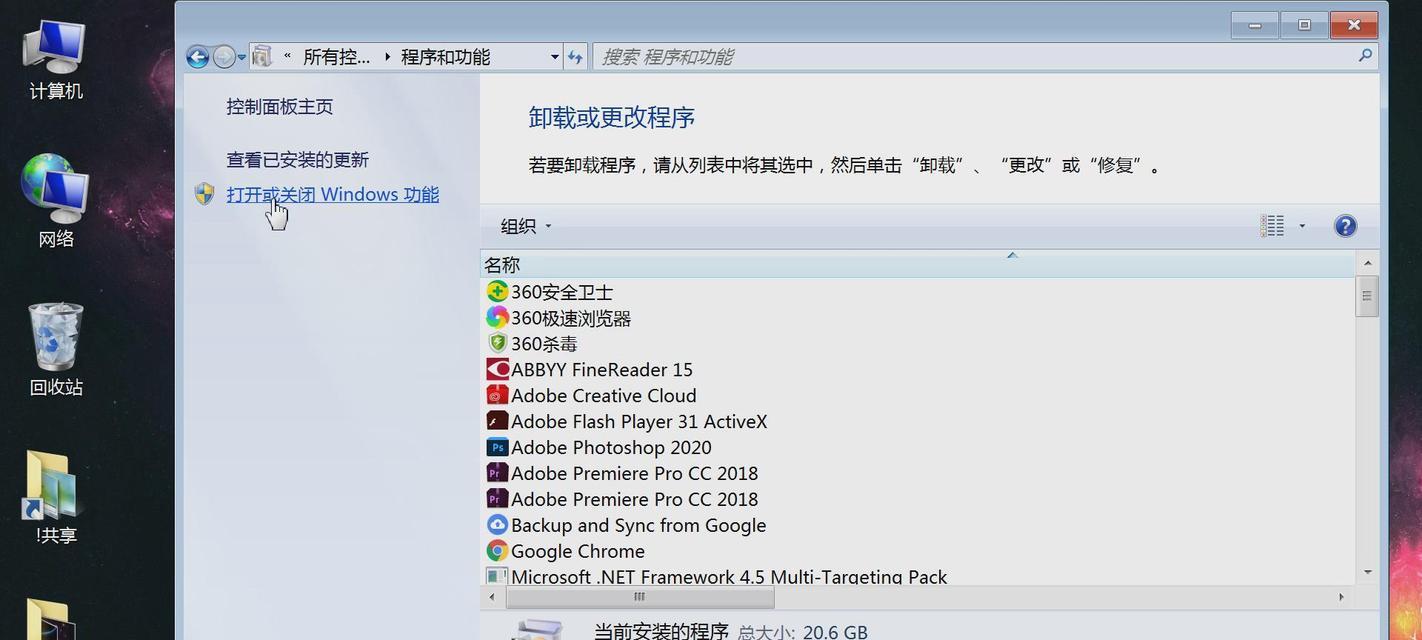Screen dimensions: 1422x640
Task: Click the Adobe Flash Player icon
Action: click(497, 421)
